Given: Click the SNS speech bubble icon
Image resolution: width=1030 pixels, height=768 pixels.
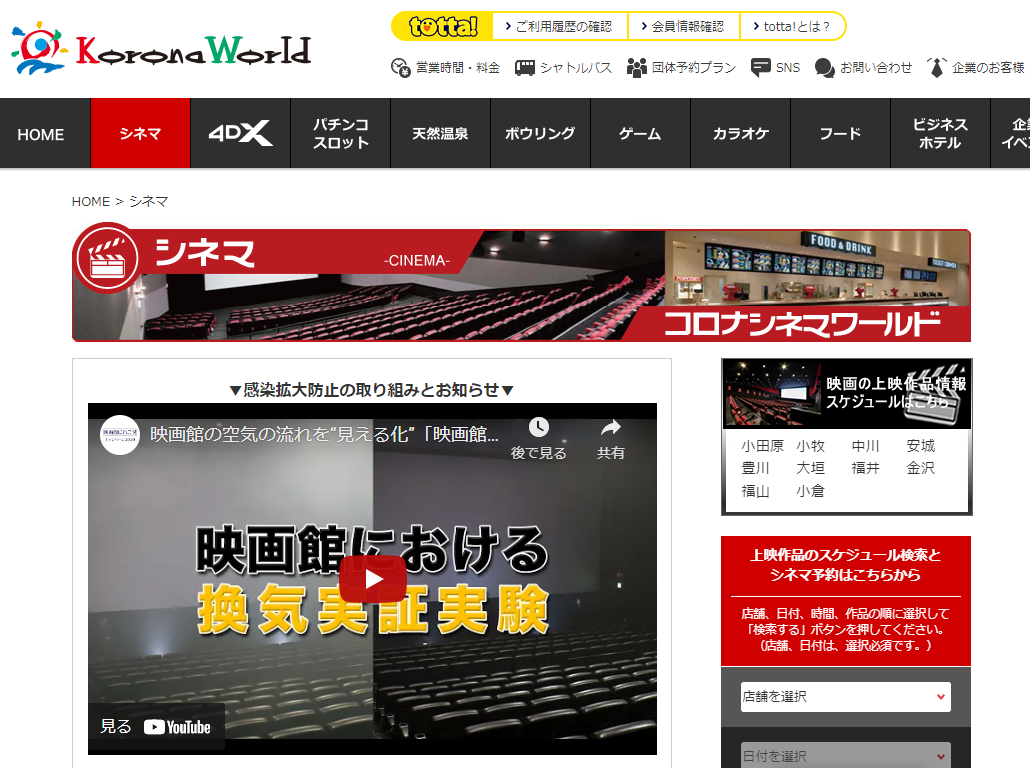Looking at the screenshot, I should 761,67.
